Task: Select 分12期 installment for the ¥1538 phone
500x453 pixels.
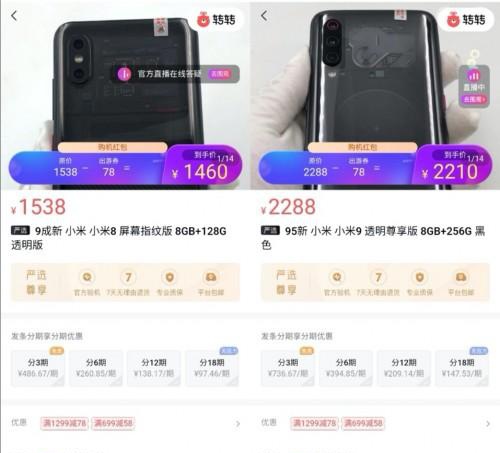Action: coord(154,368)
